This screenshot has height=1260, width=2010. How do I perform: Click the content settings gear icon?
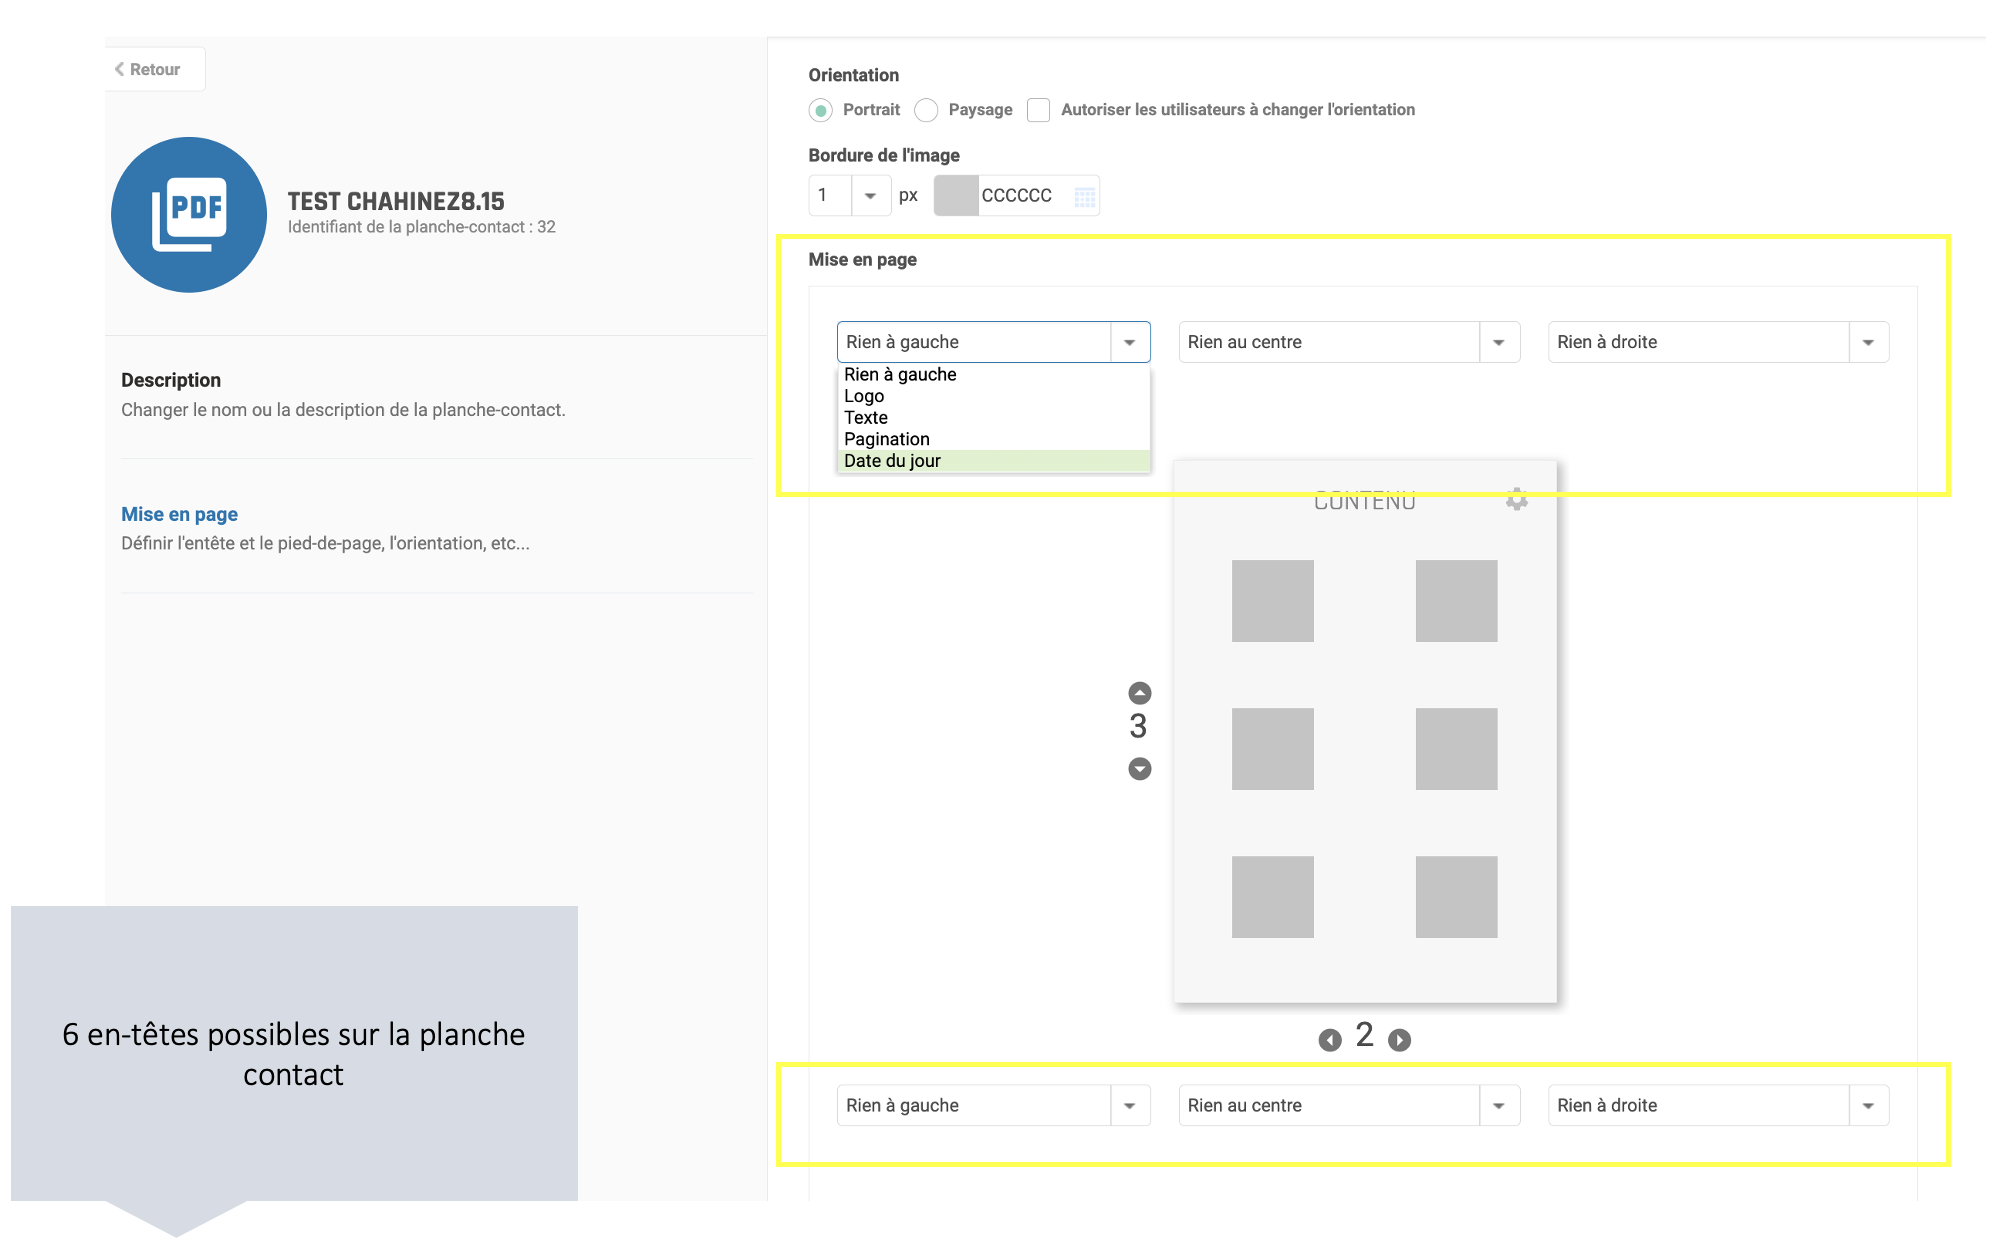(1516, 499)
